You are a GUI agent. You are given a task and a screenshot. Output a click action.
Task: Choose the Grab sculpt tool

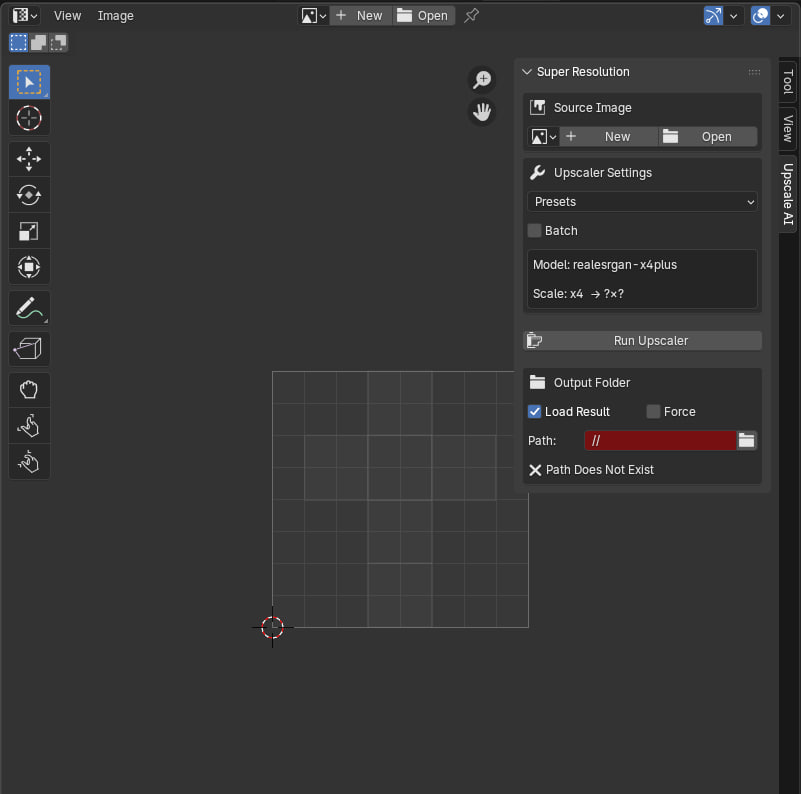tap(29, 390)
